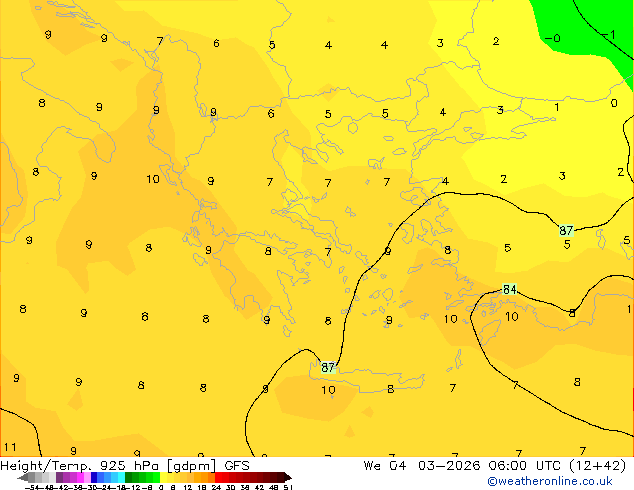634x490 pixels.
Task: Open the ©weatheronline.co.uk link
Action: [x=549, y=481]
